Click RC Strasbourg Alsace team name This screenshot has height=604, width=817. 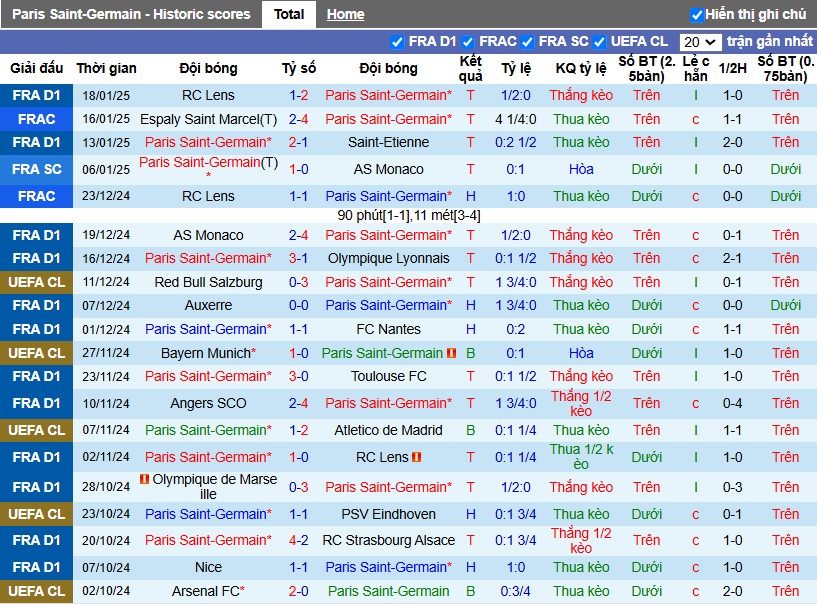(388, 540)
